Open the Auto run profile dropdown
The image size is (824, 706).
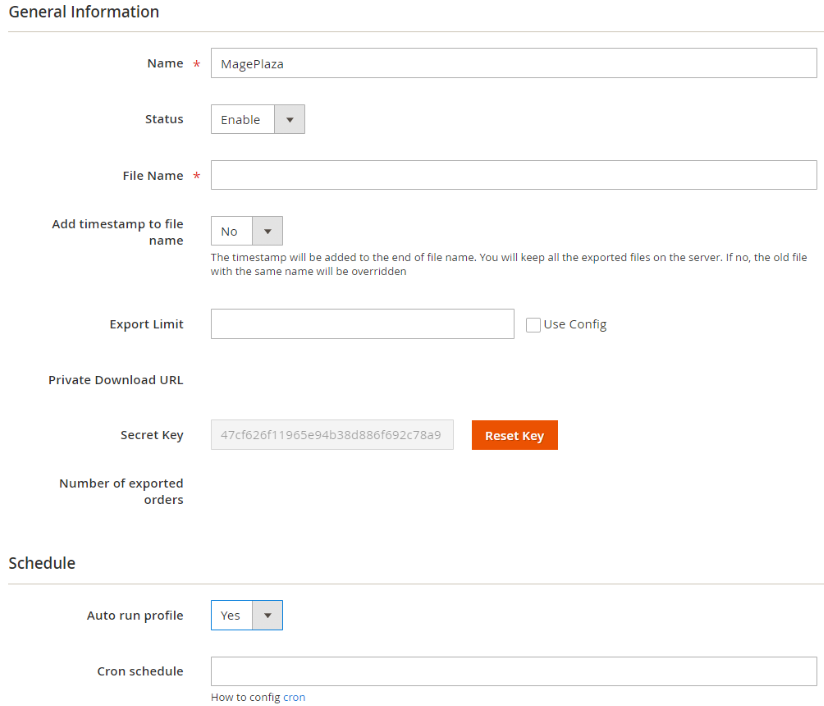pyautogui.click(x=246, y=615)
